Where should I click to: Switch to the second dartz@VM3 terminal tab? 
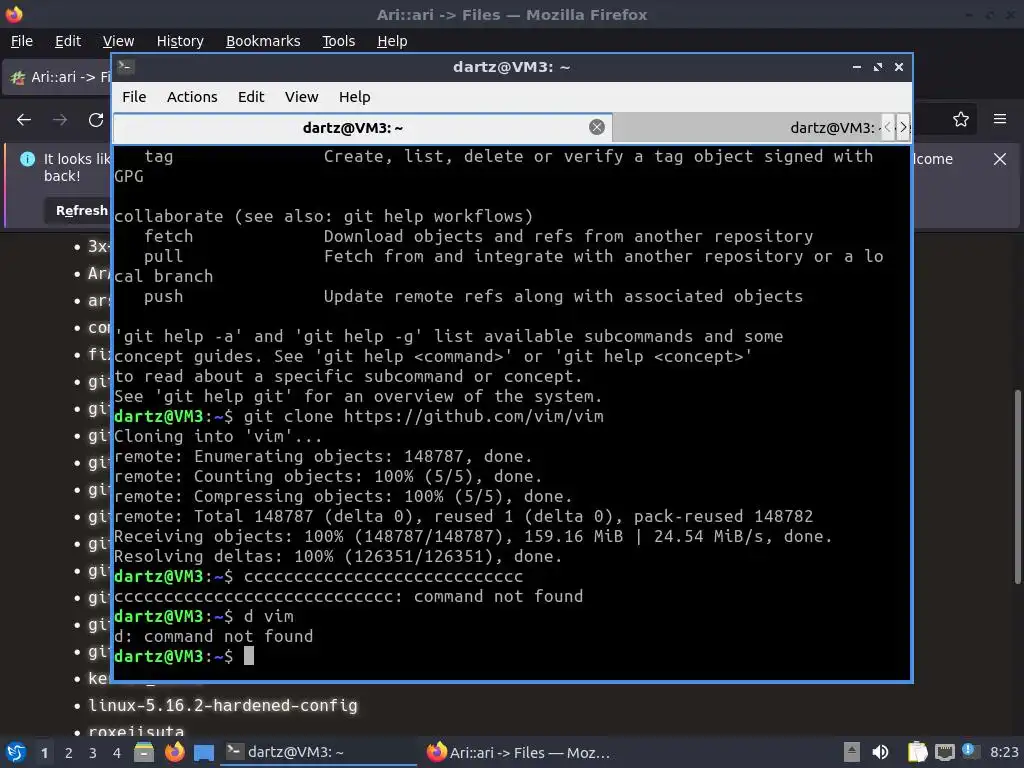click(748, 127)
